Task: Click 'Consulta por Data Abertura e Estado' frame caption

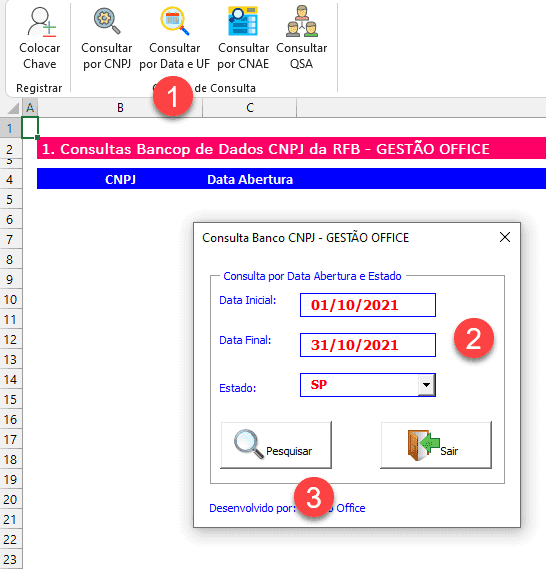Action: click(x=312, y=276)
